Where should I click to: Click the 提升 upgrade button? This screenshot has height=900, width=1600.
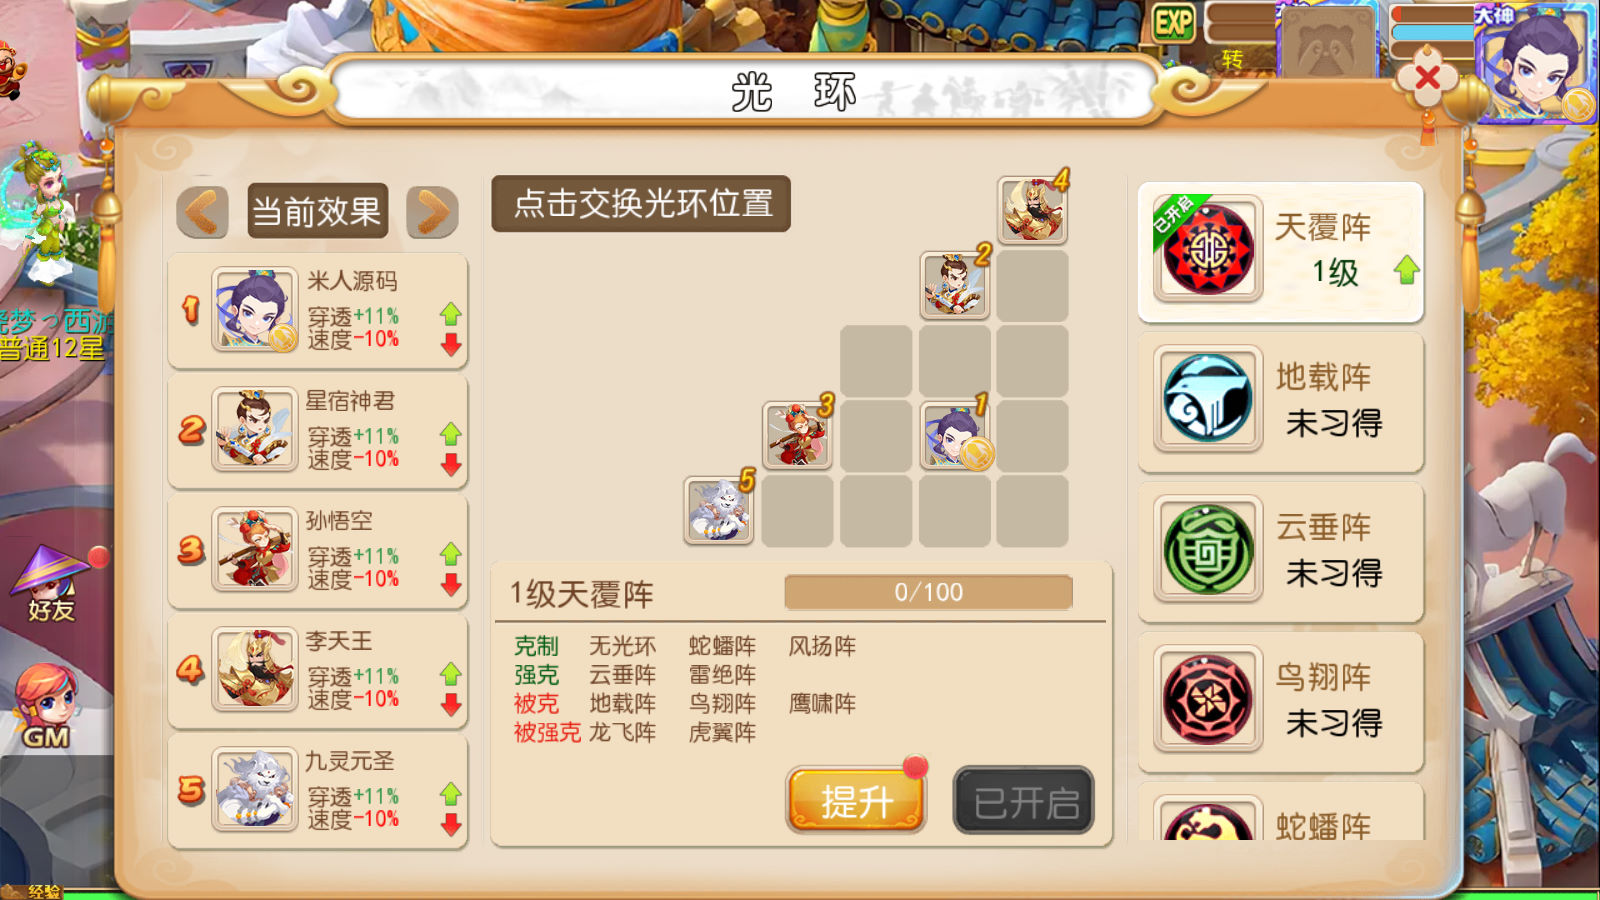pyautogui.click(x=856, y=800)
